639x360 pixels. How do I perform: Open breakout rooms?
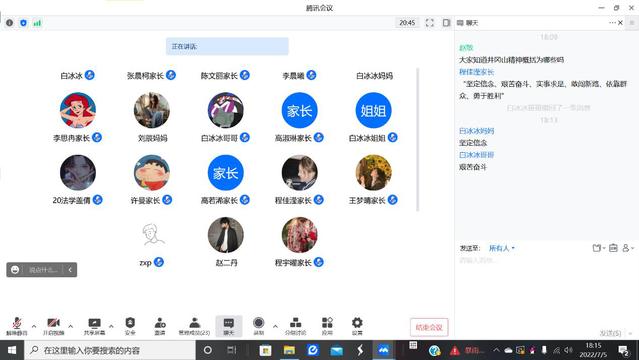click(295, 326)
